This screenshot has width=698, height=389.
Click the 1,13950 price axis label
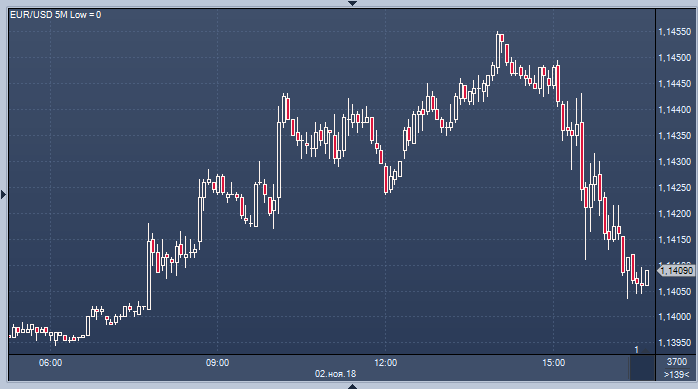coord(675,343)
